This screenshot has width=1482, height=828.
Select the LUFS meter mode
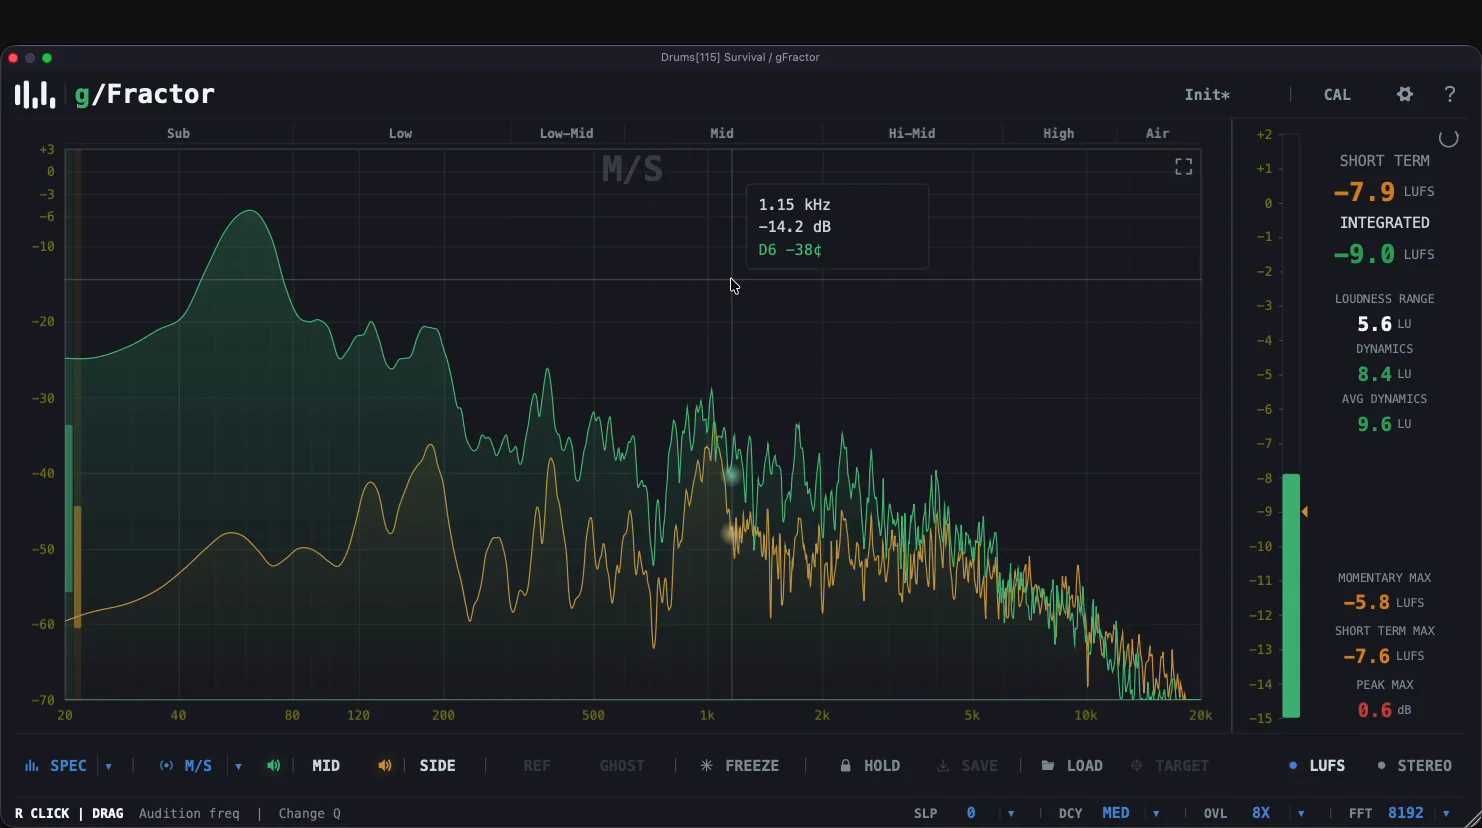tap(1316, 766)
